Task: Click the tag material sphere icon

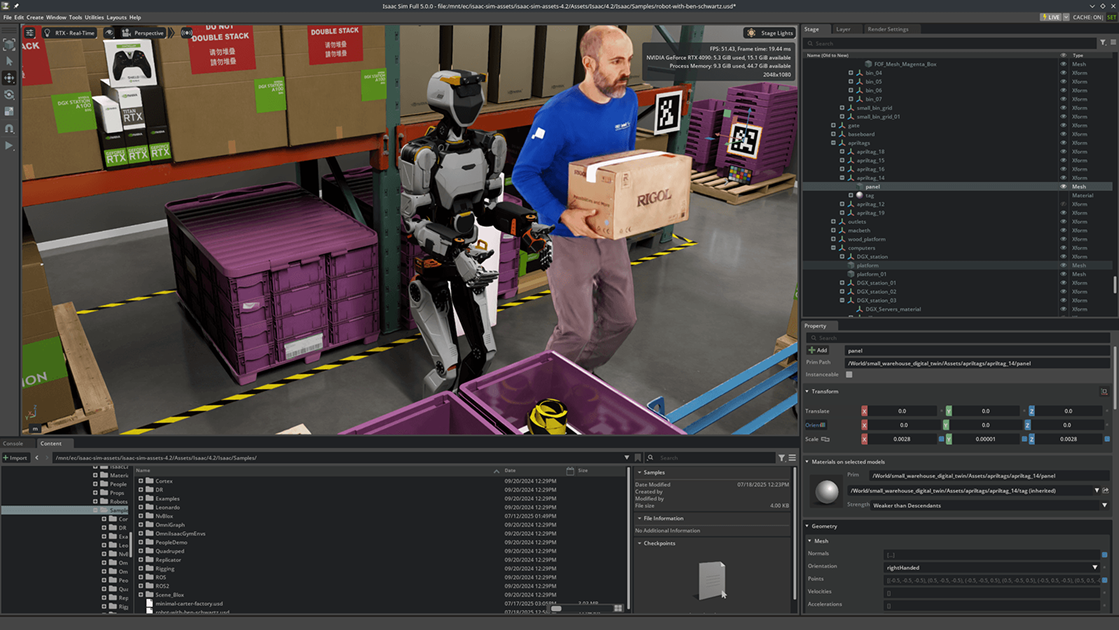Action: tap(859, 195)
